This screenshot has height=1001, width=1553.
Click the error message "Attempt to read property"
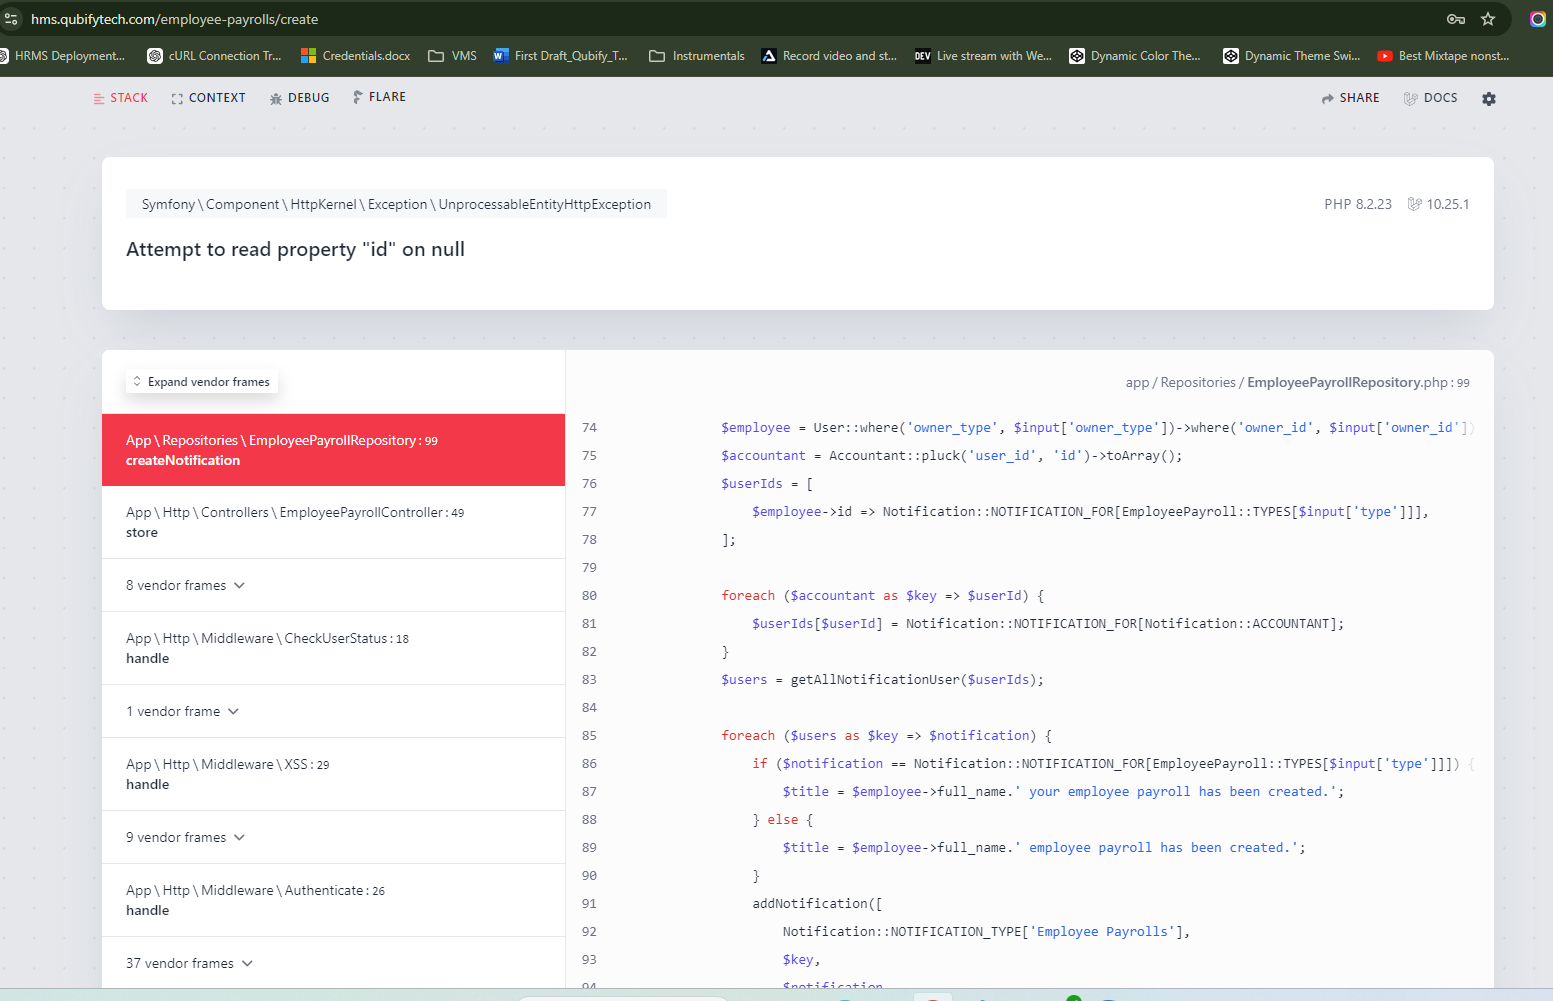click(x=295, y=249)
